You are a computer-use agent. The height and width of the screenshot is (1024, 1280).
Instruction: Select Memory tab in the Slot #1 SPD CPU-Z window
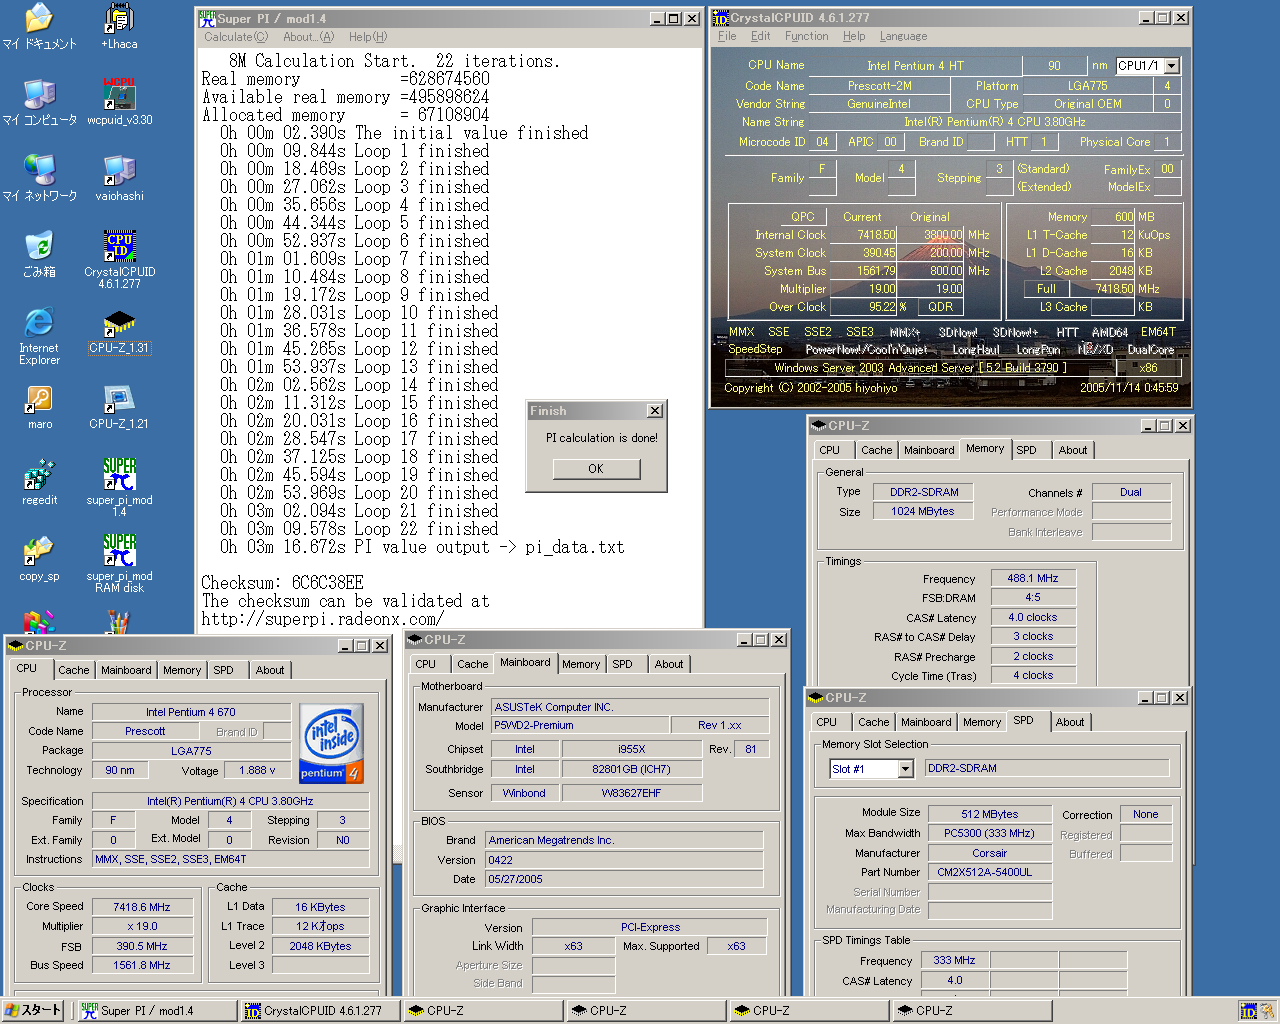tap(982, 722)
